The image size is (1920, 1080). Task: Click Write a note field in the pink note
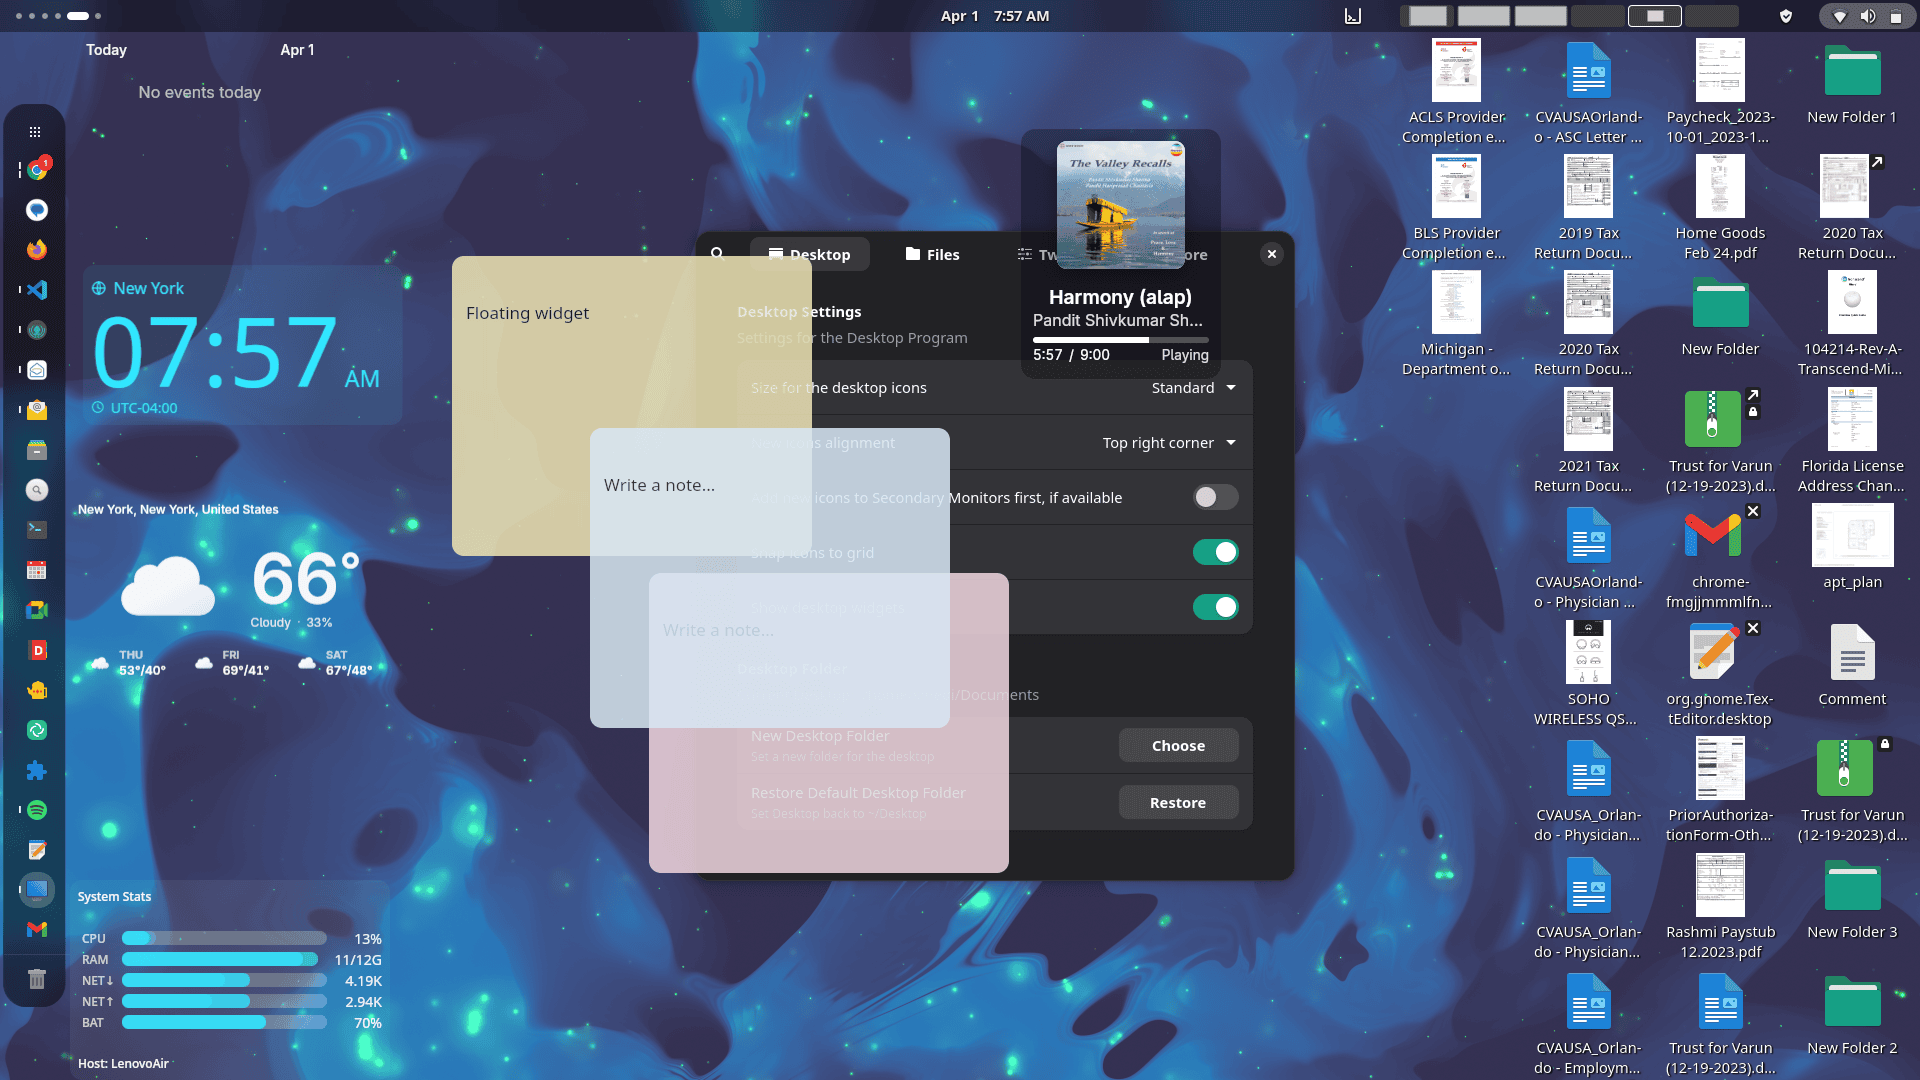[x=718, y=630]
